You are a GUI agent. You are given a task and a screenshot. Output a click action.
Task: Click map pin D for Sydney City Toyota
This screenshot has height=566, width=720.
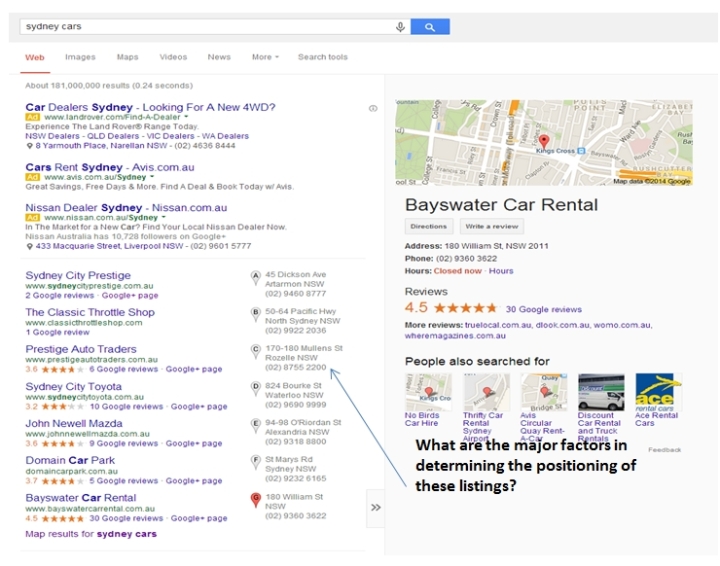click(255, 389)
